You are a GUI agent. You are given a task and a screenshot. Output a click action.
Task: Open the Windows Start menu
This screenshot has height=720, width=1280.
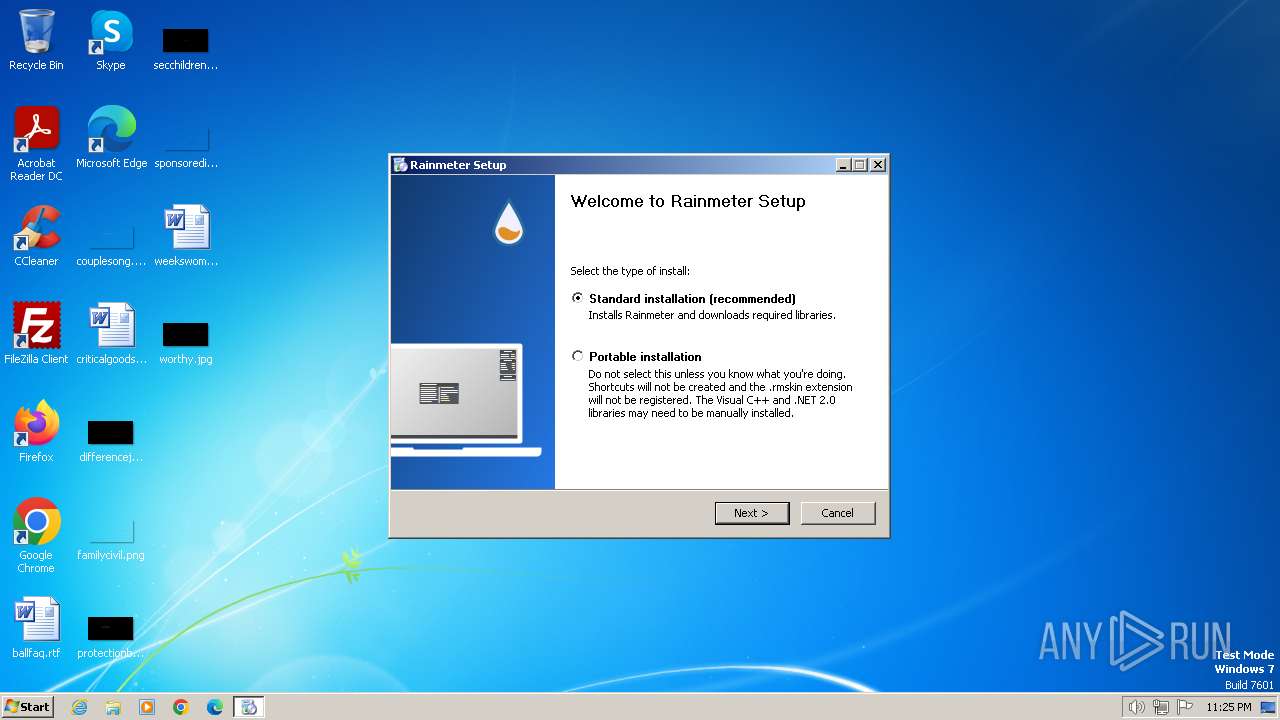click(27, 707)
